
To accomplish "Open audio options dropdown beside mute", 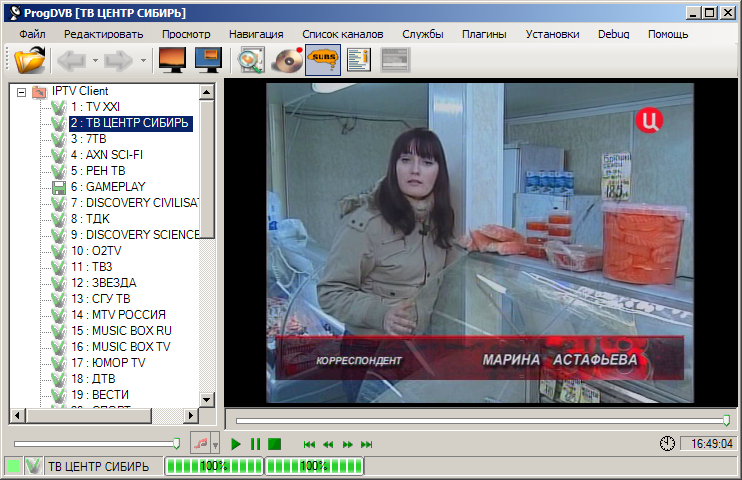I will (x=215, y=445).
